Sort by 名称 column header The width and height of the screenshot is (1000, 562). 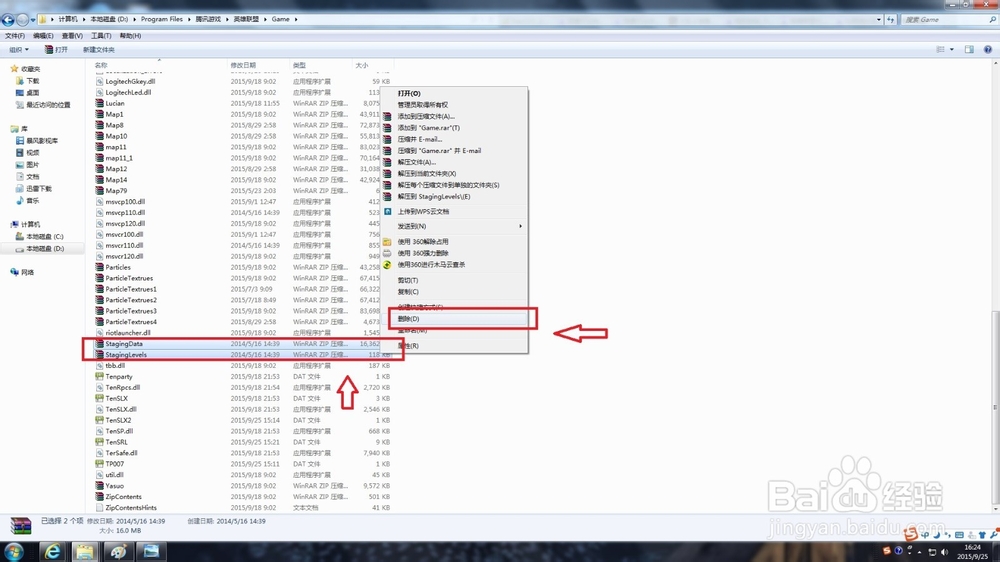101,65
